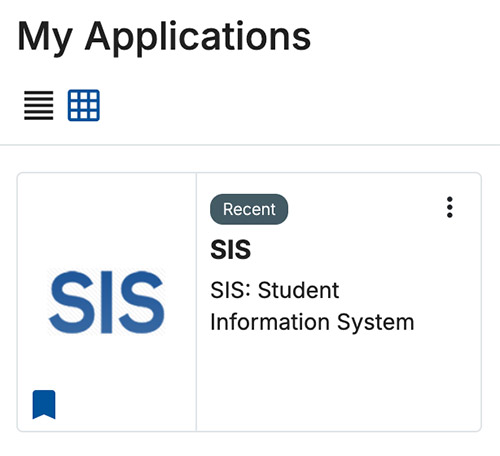Select the grid view icon

point(84,105)
